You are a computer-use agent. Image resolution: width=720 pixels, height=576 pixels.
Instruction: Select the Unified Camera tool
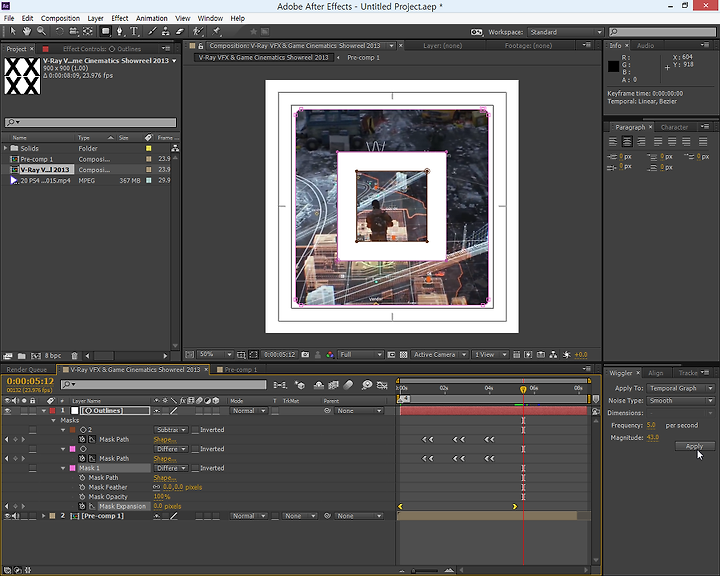73,31
